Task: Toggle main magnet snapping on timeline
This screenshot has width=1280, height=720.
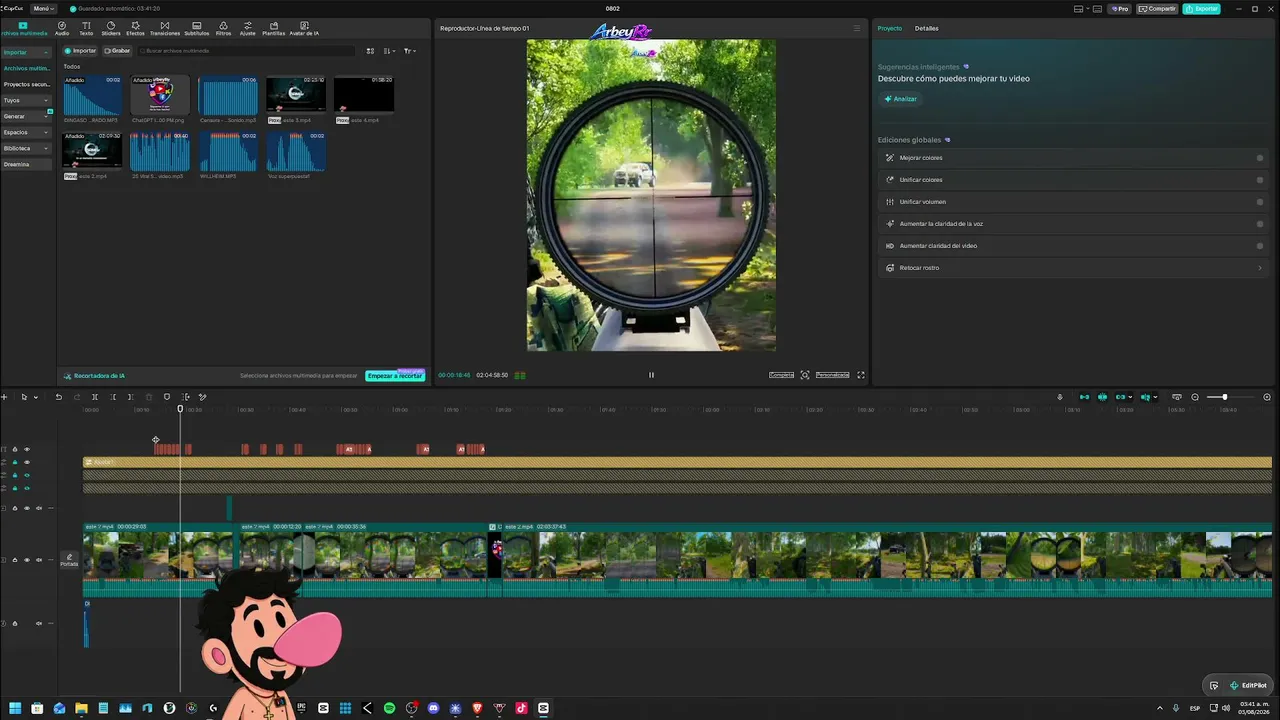Action: (x=1084, y=397)
